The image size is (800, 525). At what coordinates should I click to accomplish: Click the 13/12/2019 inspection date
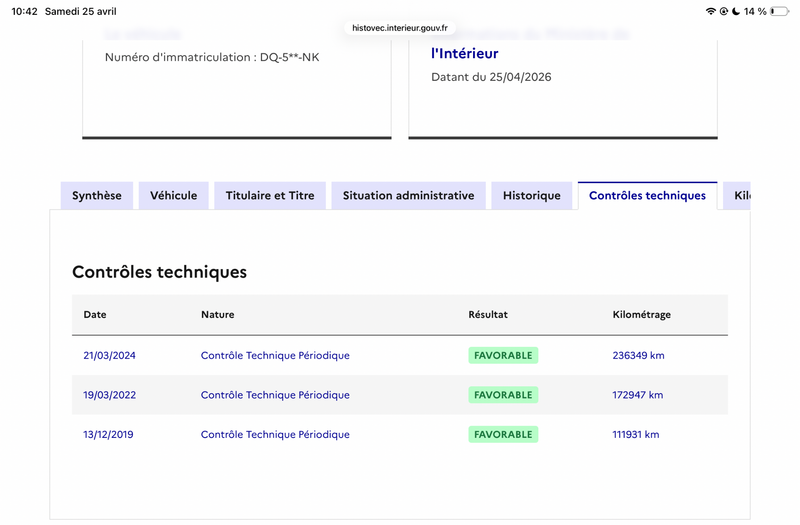(108, 434)
